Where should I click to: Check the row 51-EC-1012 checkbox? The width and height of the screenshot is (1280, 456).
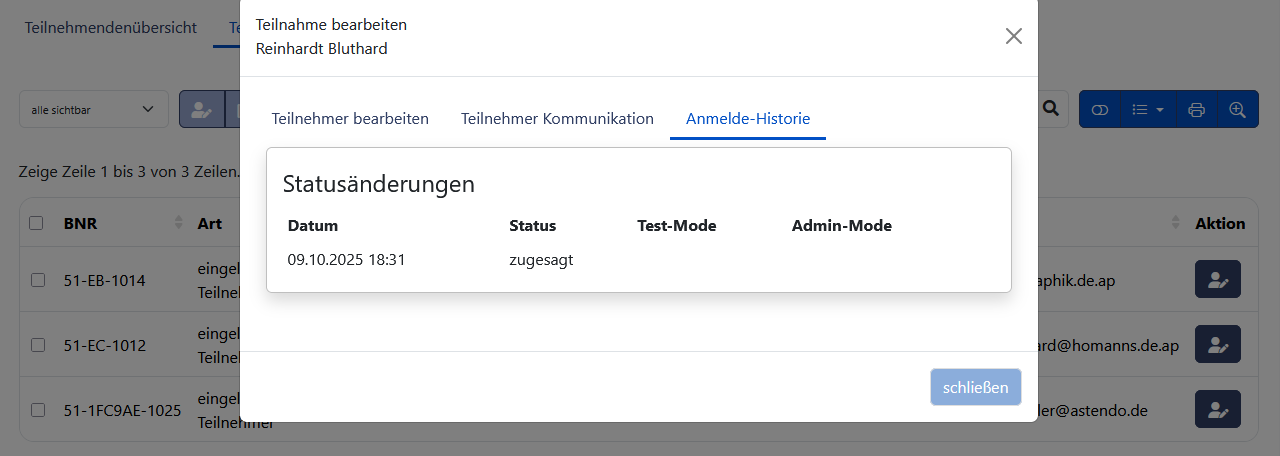[38, 345]
